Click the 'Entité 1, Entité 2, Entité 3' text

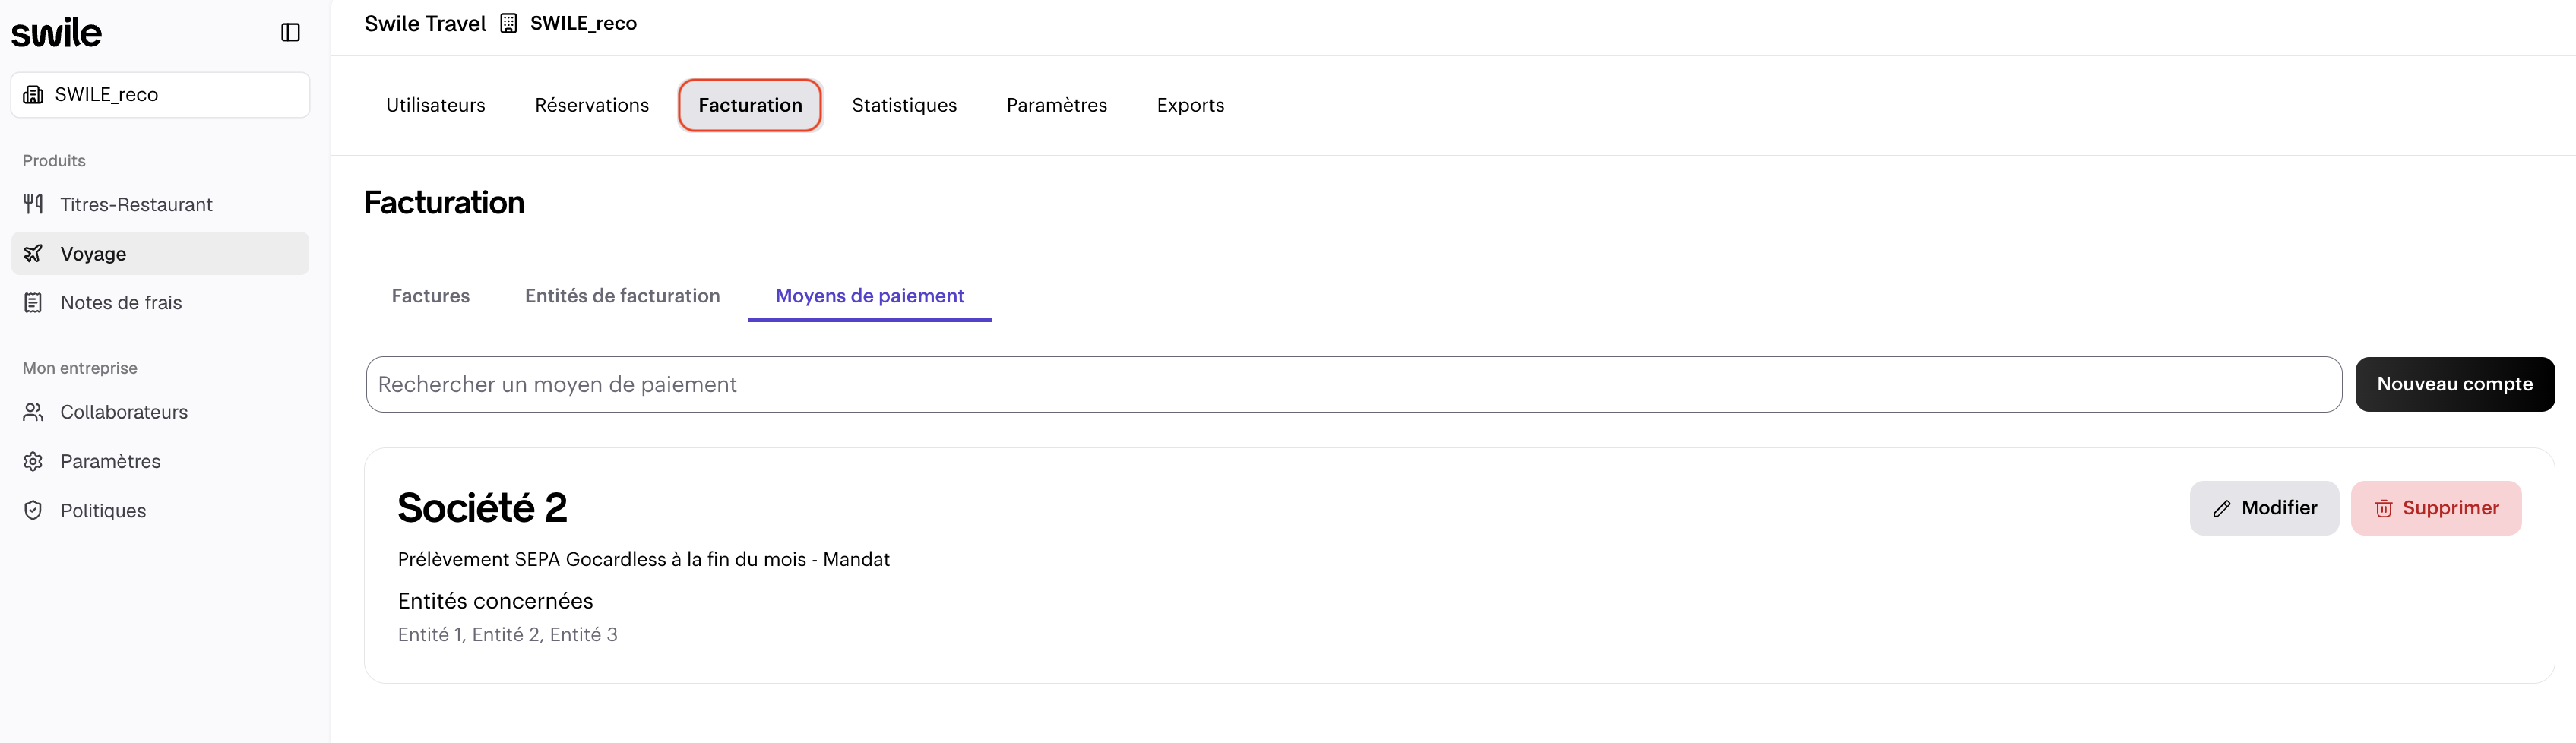(x=507, y=635)
